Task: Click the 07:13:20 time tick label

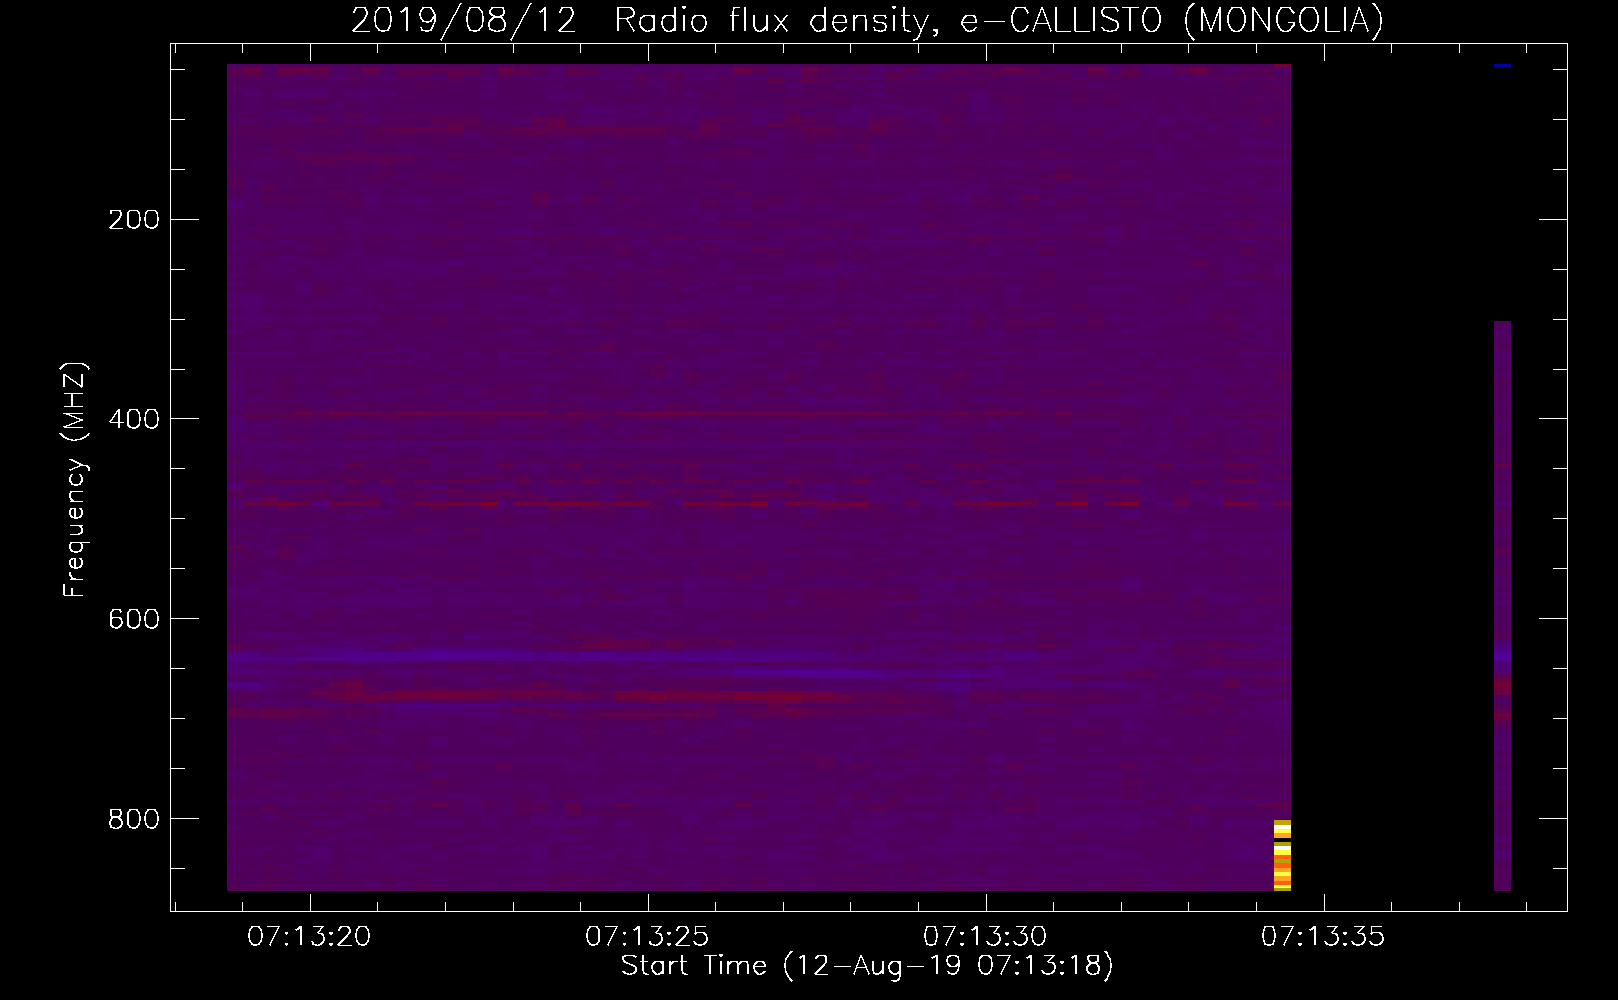Action: [x=309, y=937]
